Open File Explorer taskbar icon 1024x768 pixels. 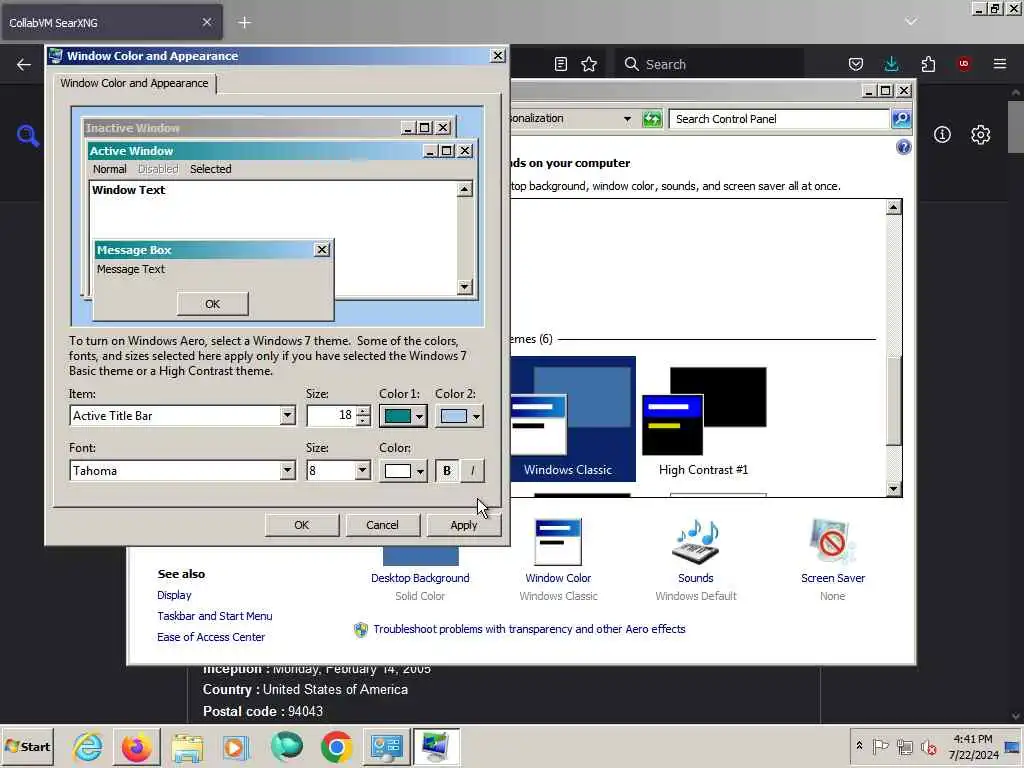[187, 747]
